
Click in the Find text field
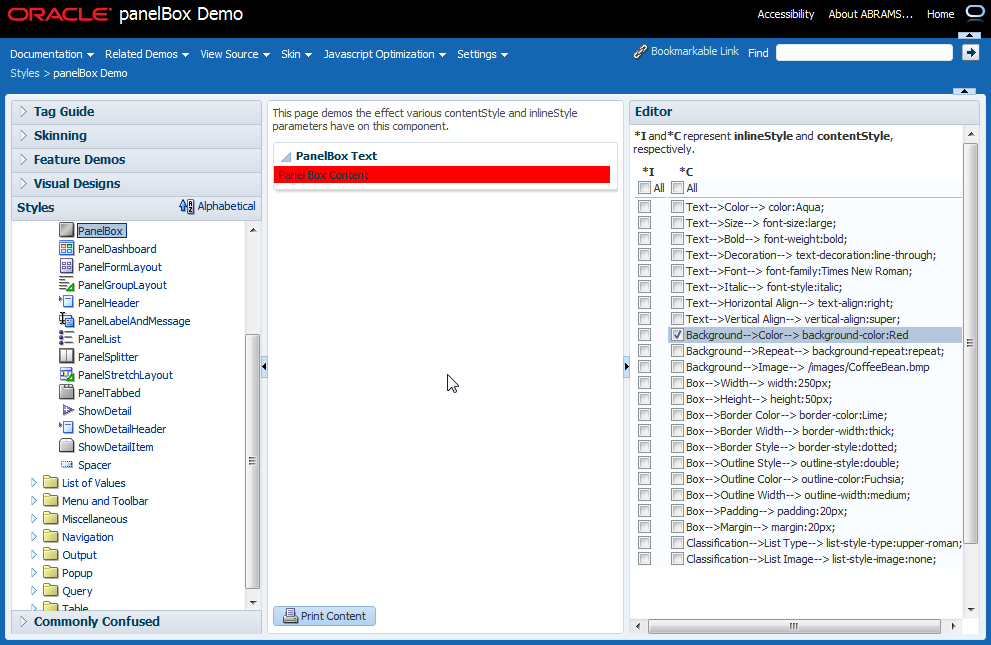(x=864, y=52)
